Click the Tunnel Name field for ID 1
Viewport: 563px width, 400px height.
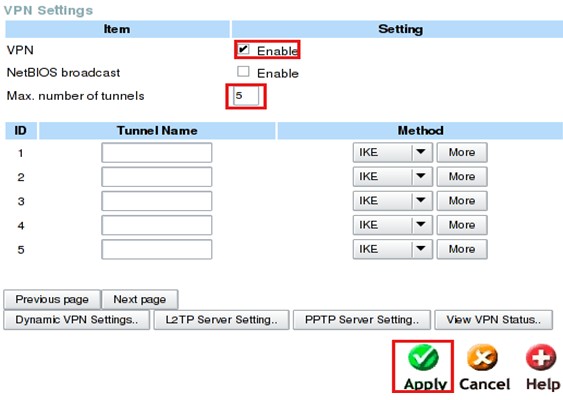(x=157, y=153)
